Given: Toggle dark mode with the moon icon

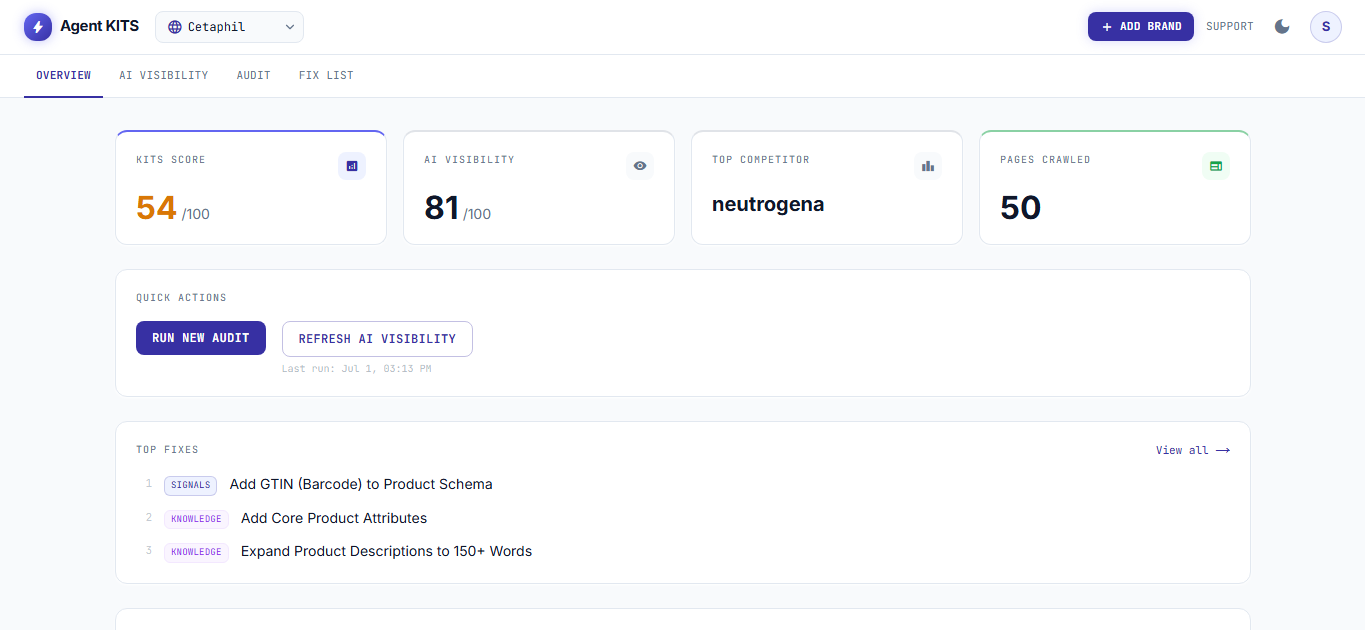Looking at the screenshot, I should (x=1282, y=27).
